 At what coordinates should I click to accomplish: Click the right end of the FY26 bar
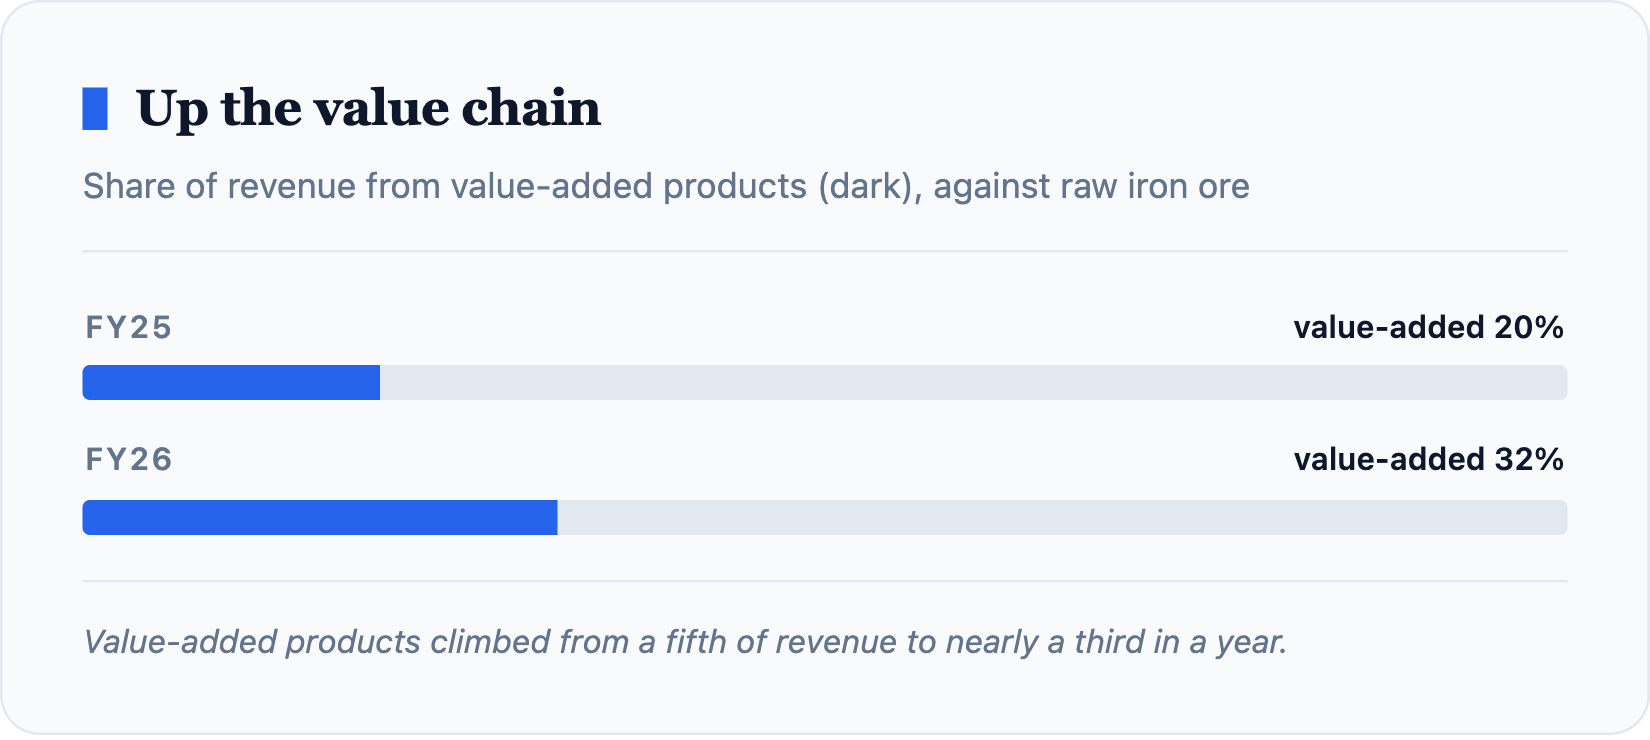click(1560, 518)
